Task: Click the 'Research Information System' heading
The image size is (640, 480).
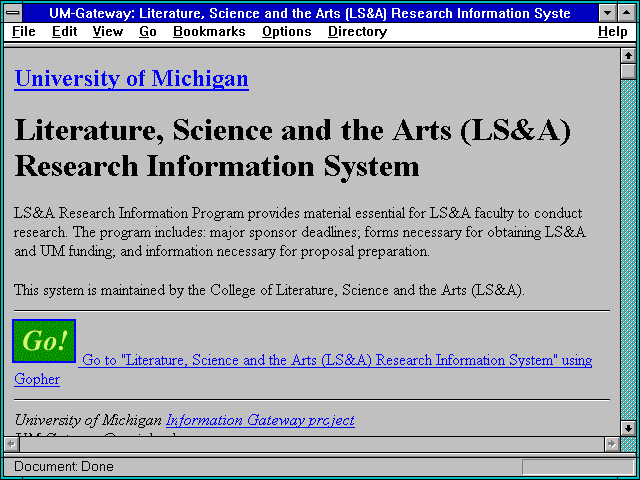Action: (217, 166)
